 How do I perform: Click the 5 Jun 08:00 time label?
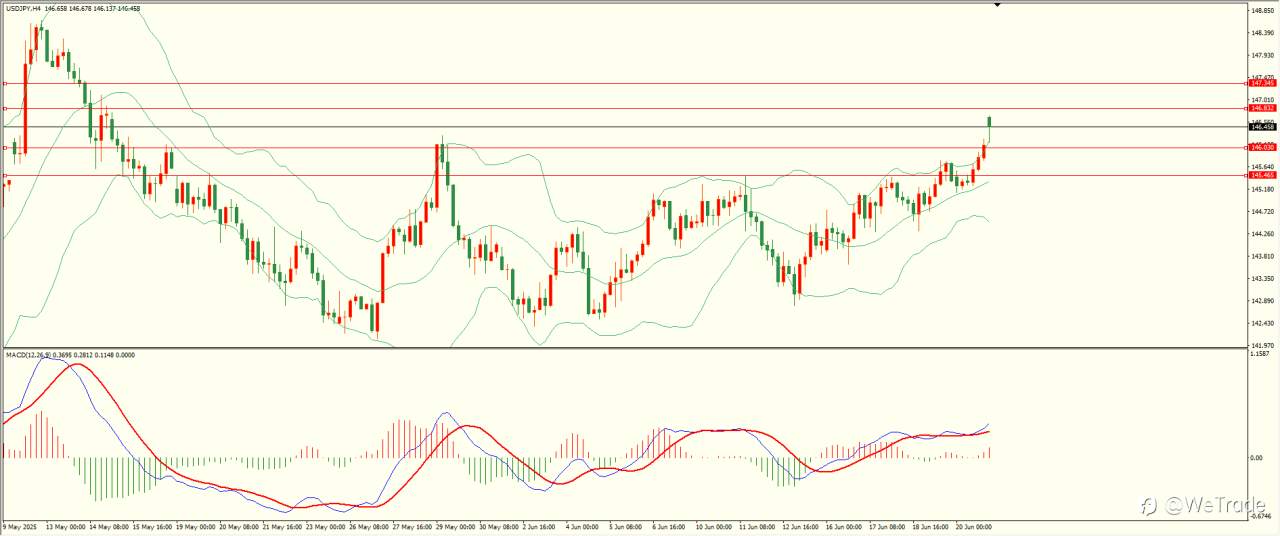pyautogui.click(x=625, y=525)
